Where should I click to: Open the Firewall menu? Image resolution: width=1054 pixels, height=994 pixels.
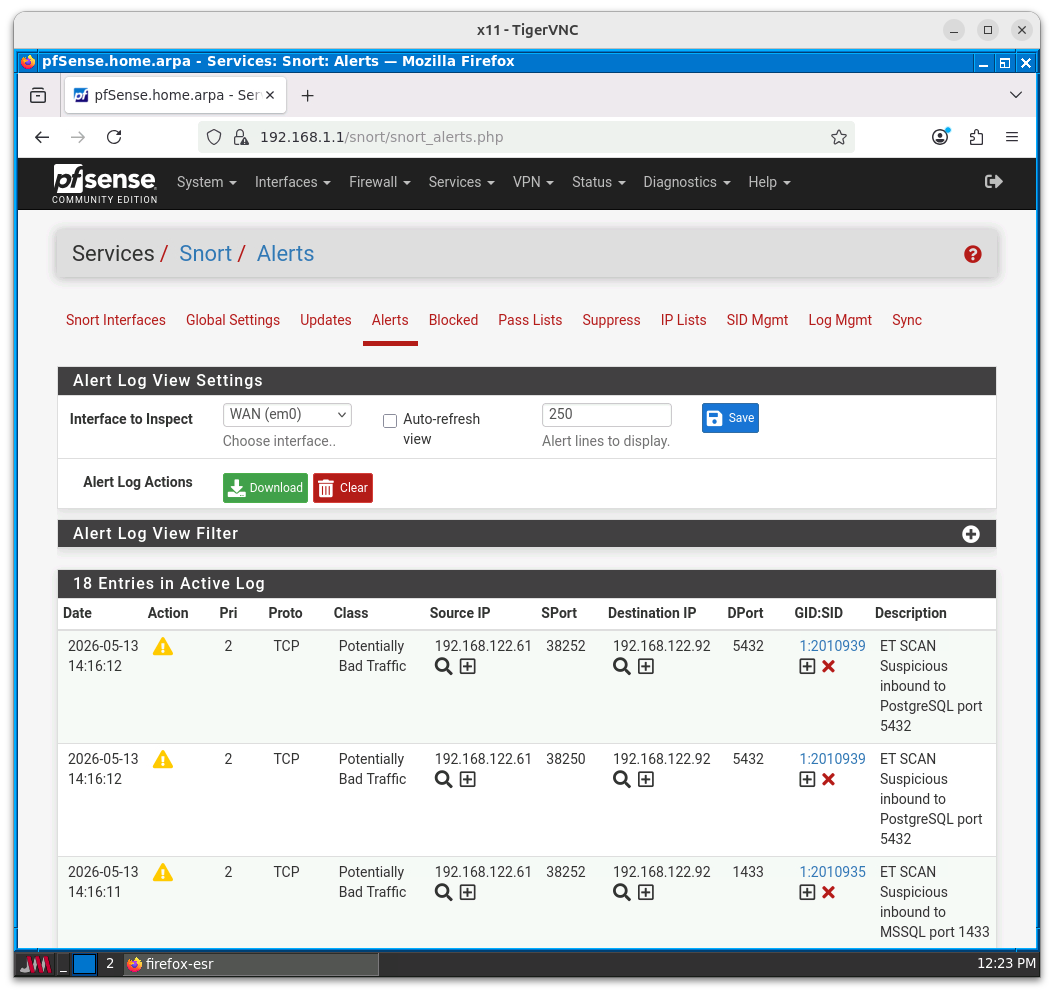click(380, 182)
